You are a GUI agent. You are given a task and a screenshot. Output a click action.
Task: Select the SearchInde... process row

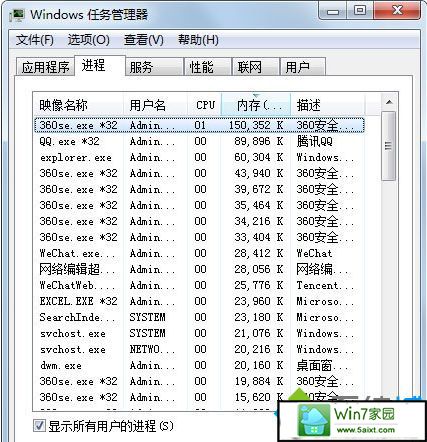pyautogui.click(x=199, y=317)
